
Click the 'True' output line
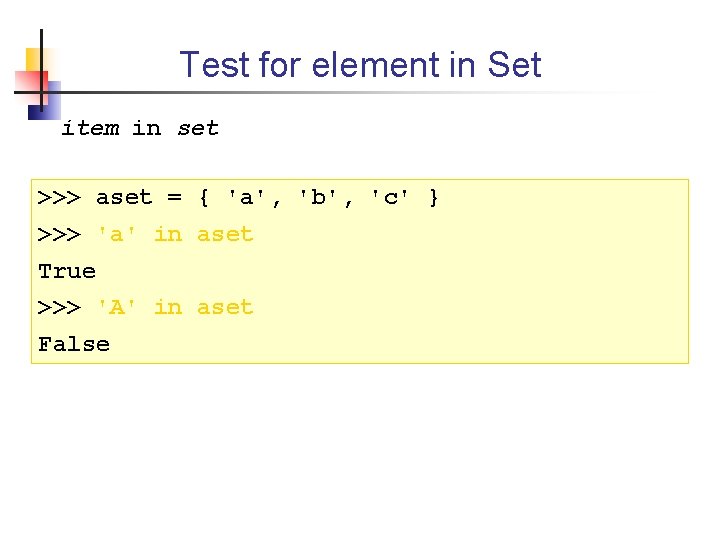coord(67,271)
